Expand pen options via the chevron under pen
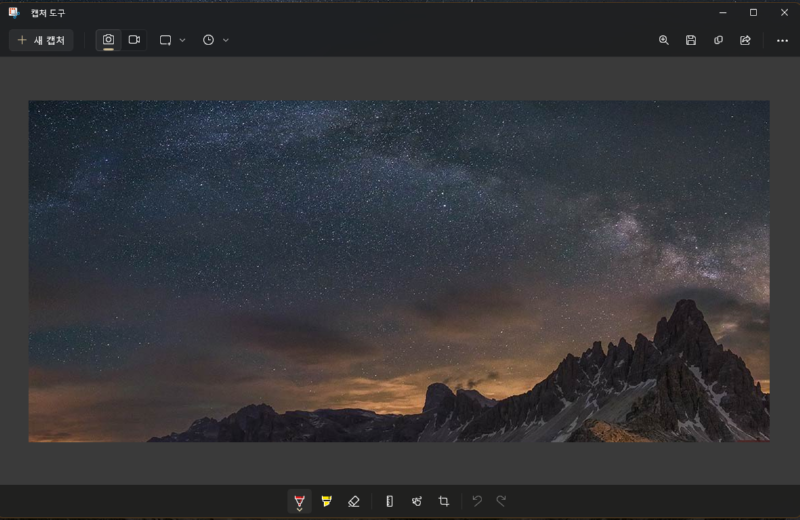 coord(299,510)
